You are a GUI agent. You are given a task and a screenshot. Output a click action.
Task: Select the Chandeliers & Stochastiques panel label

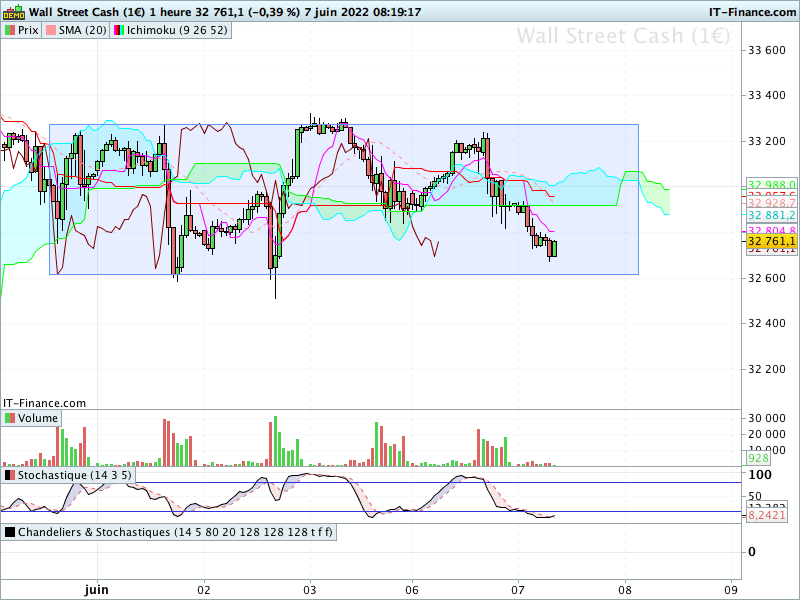(x=175, y=532)
